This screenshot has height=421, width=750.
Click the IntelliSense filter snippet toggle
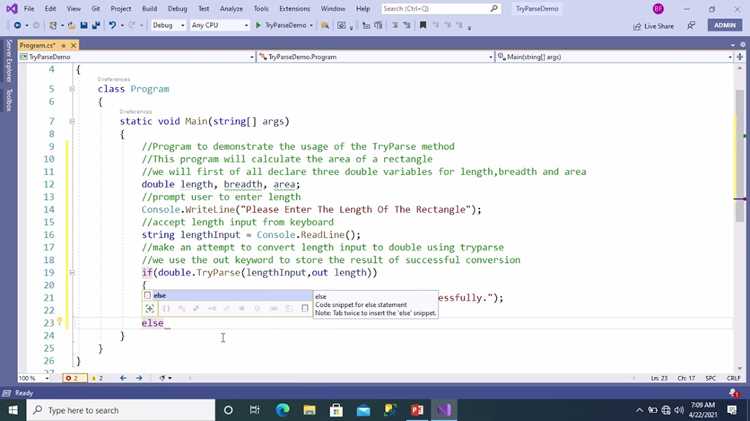tap(305, 309)
